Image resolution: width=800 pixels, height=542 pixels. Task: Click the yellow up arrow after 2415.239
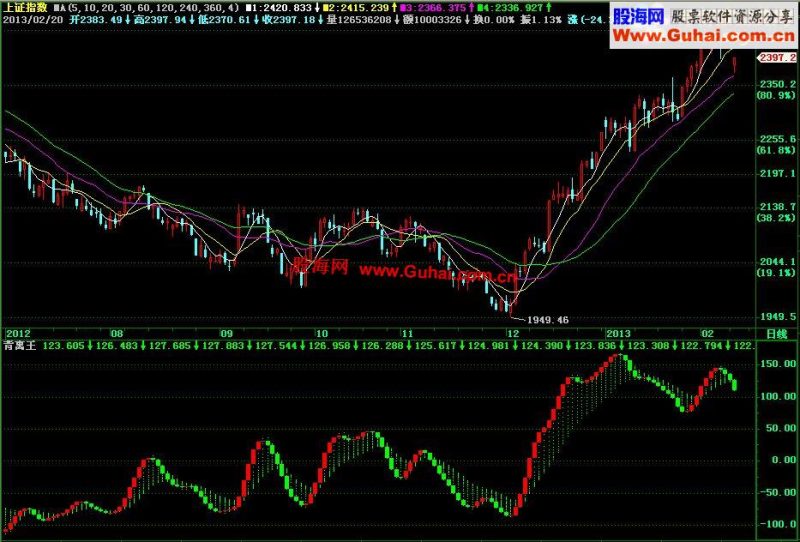(394, 8)
